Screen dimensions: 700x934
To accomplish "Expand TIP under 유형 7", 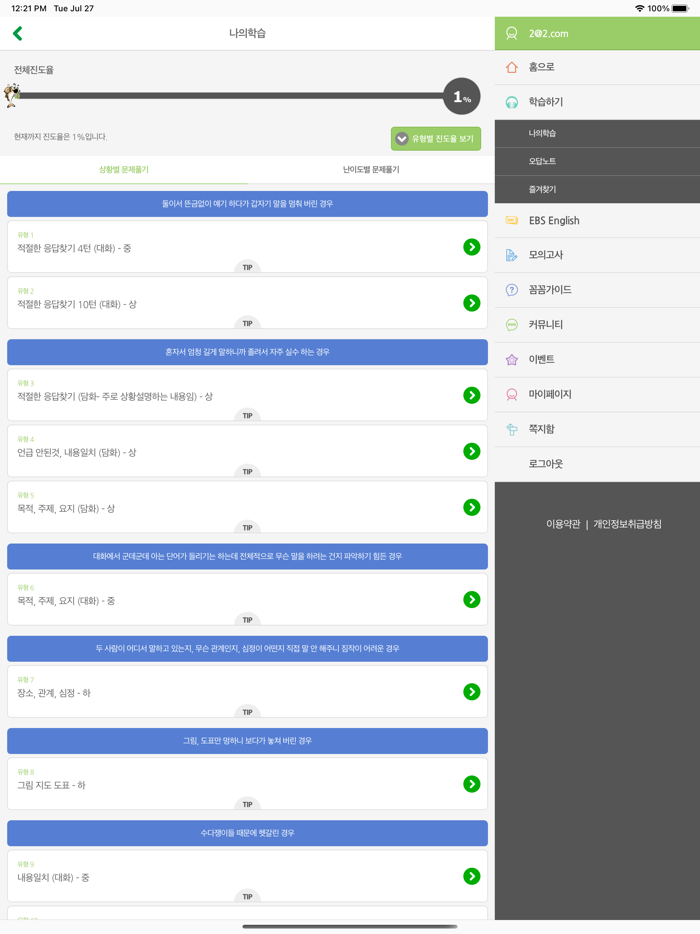I will tap(247, 712).
